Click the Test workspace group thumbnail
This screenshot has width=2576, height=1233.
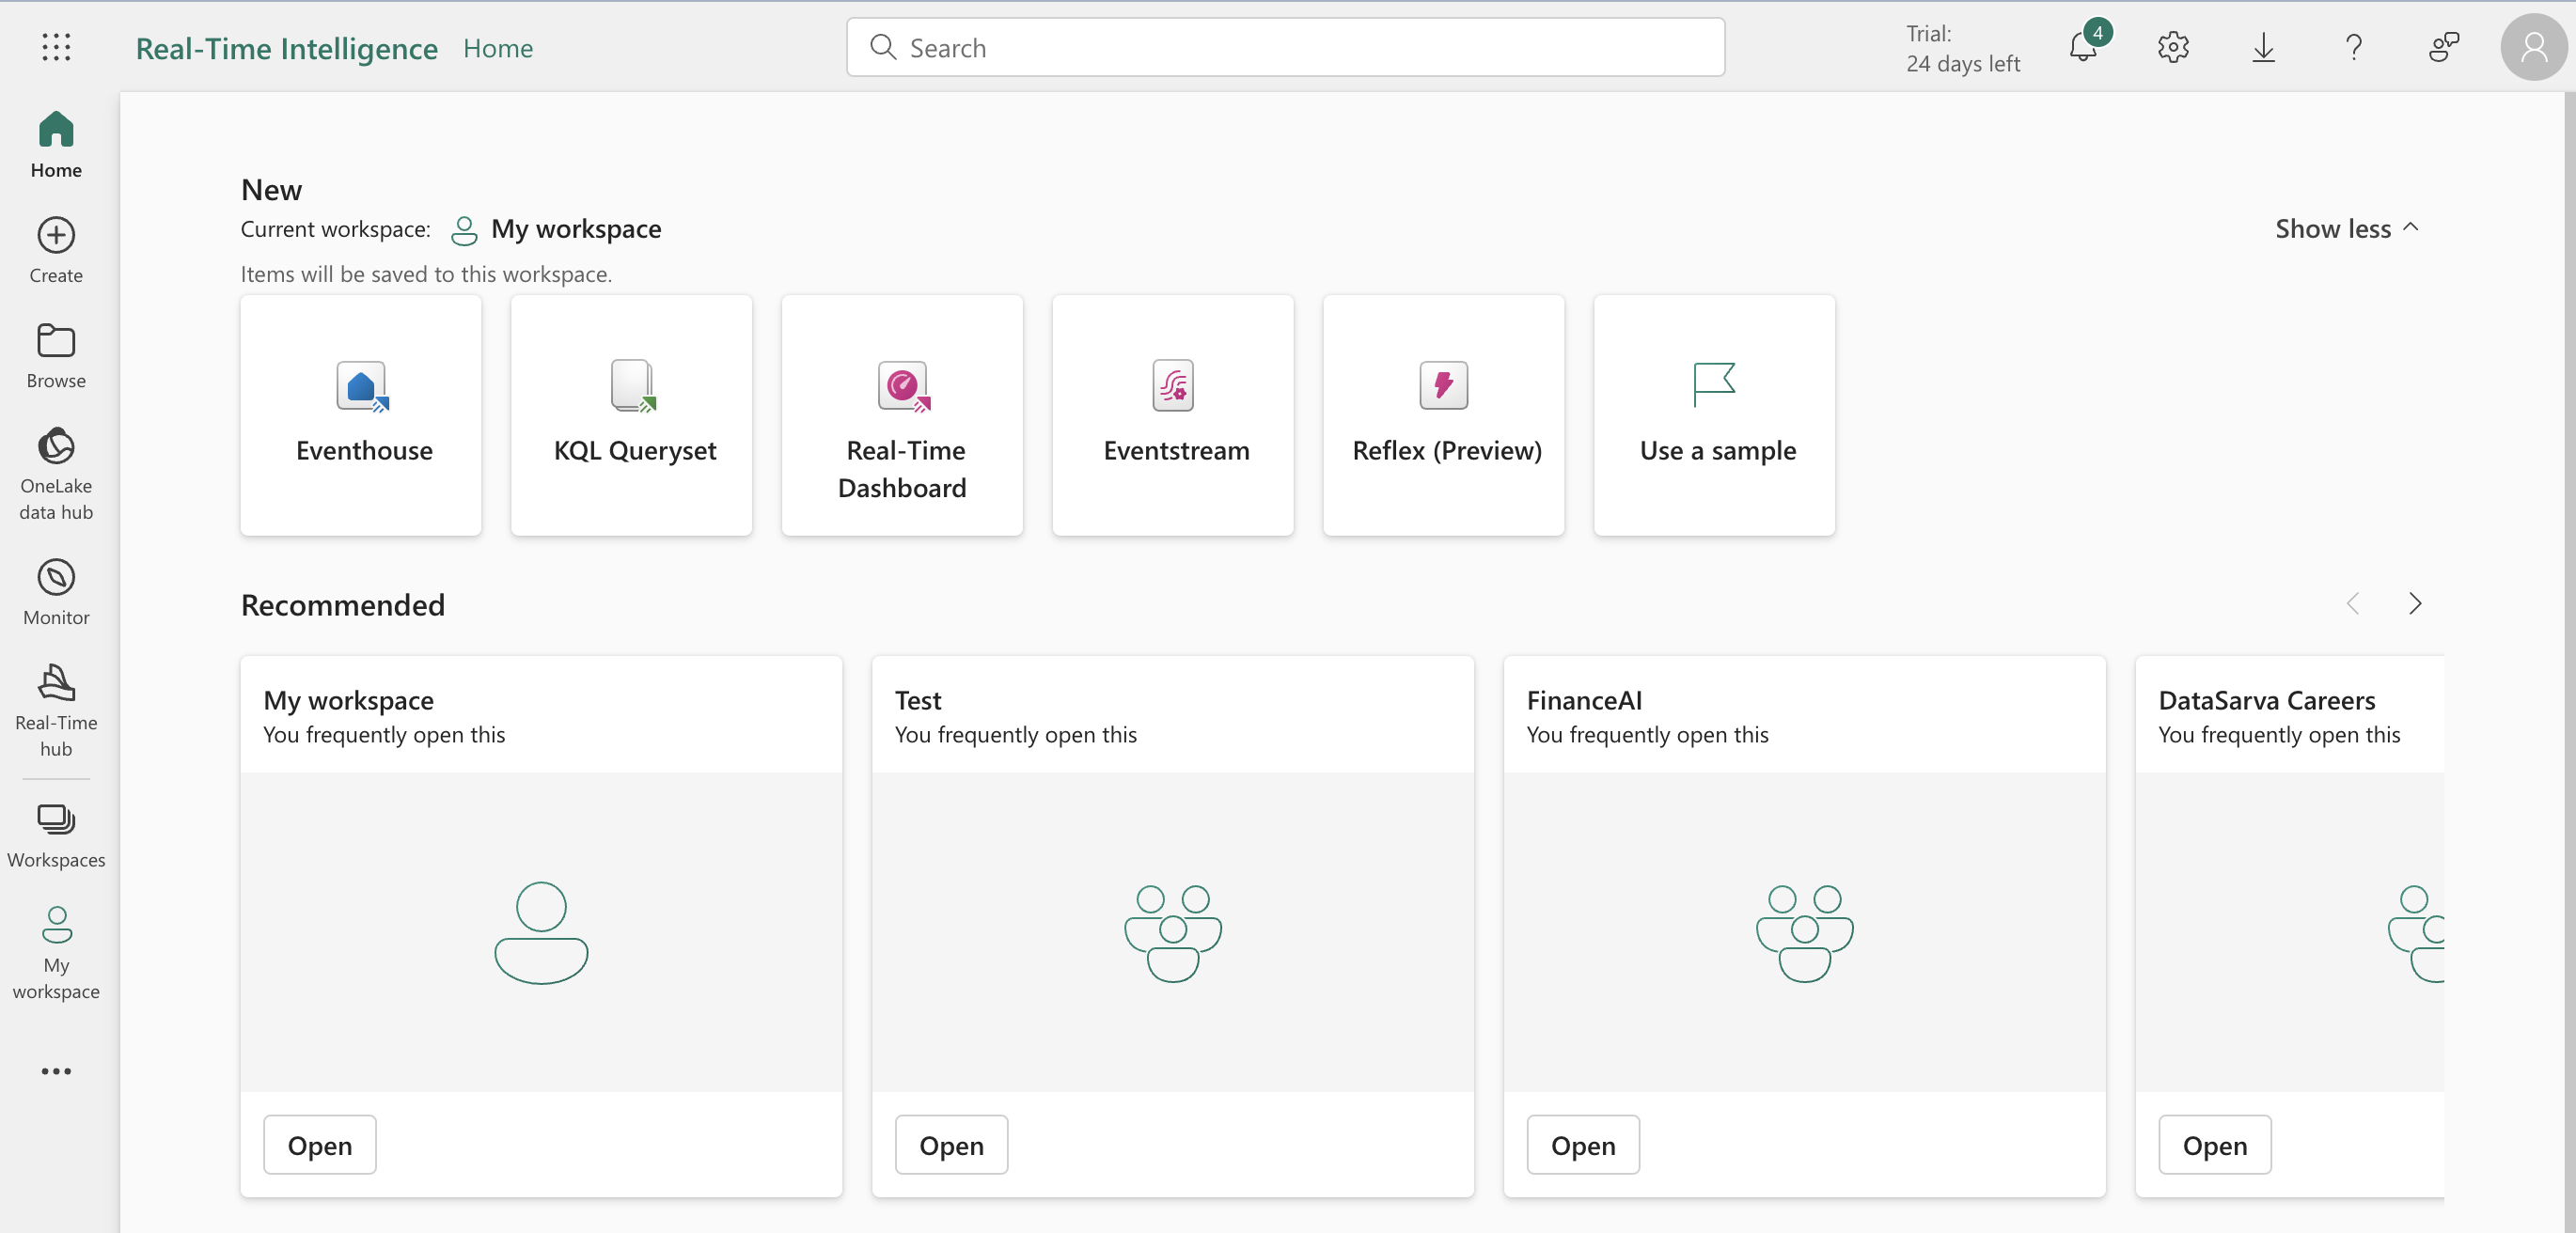click(1173, 932)
